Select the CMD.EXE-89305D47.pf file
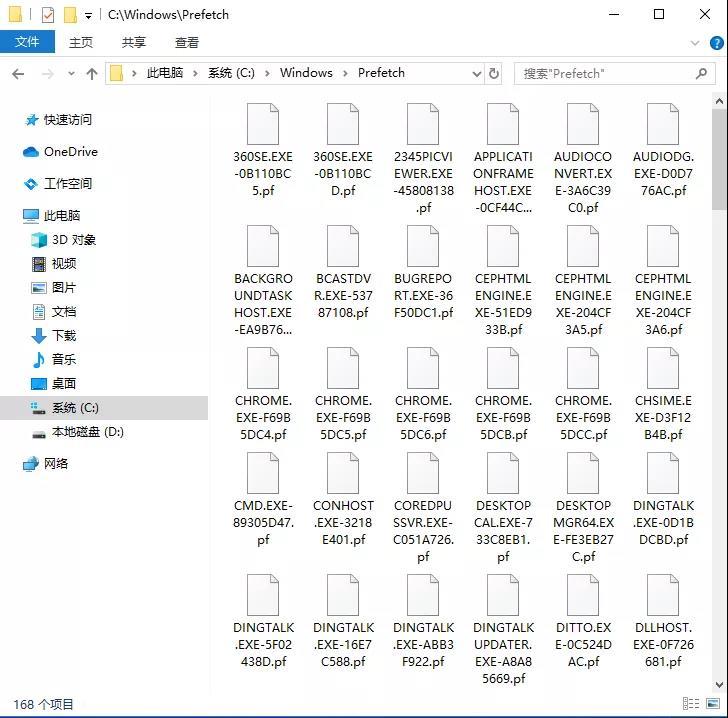Viewport: 728px width, 718px height. 263,500
